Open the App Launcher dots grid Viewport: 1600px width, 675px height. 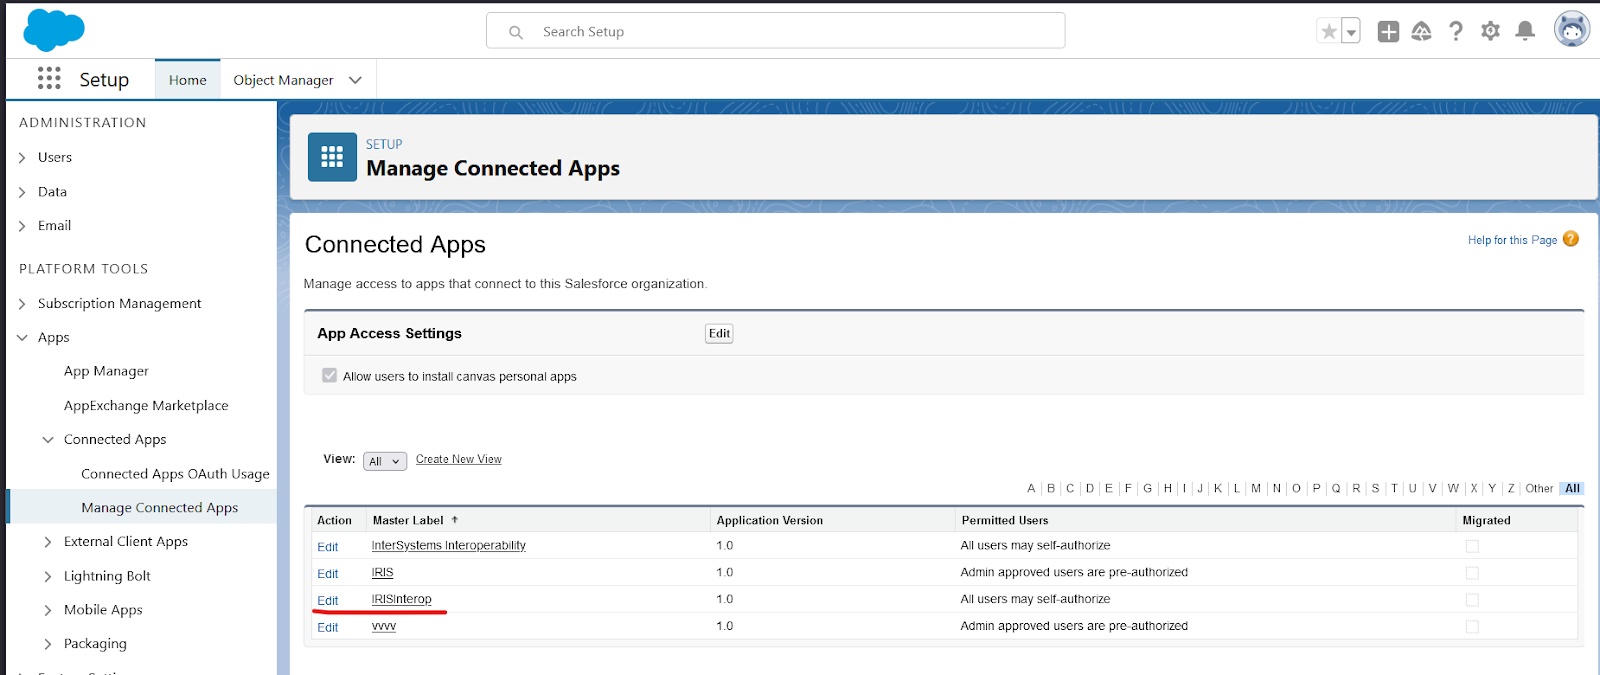(49, 78)
